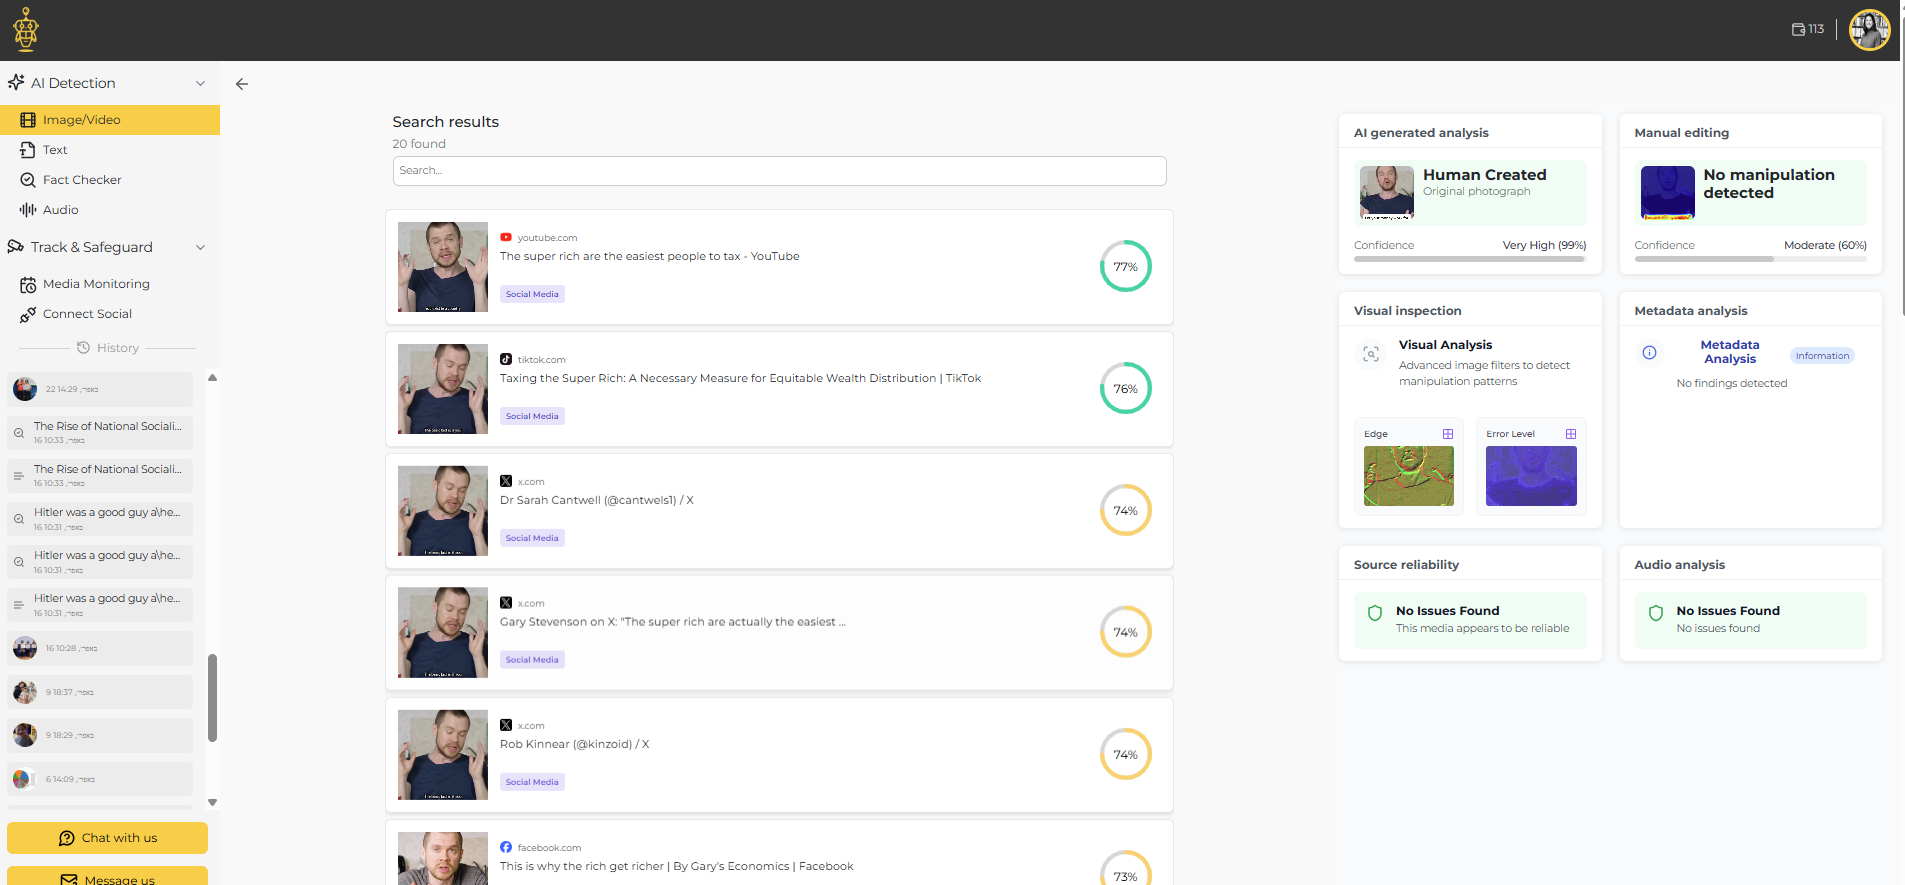Open the Rob Kinnear X result

click(779, 755)
